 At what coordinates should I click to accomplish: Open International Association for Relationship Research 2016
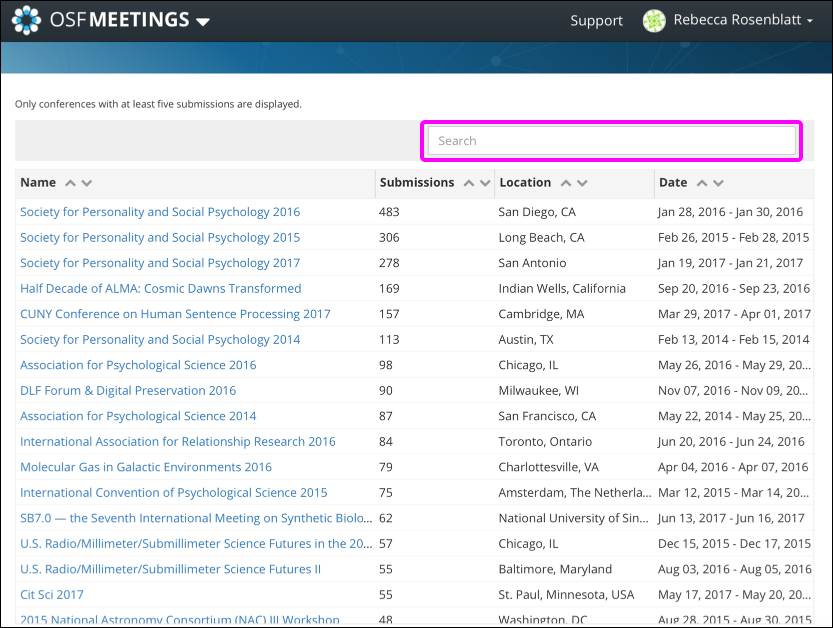tap(178, 442)
